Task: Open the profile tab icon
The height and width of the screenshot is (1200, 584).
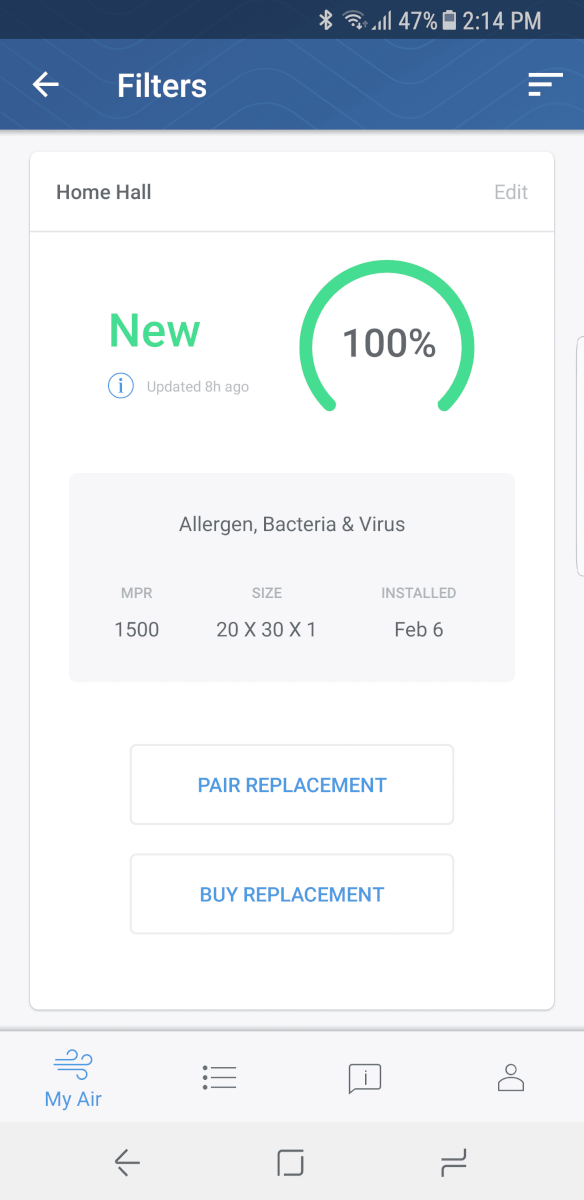Action: pyautogui.click(x=511, y=1077)
